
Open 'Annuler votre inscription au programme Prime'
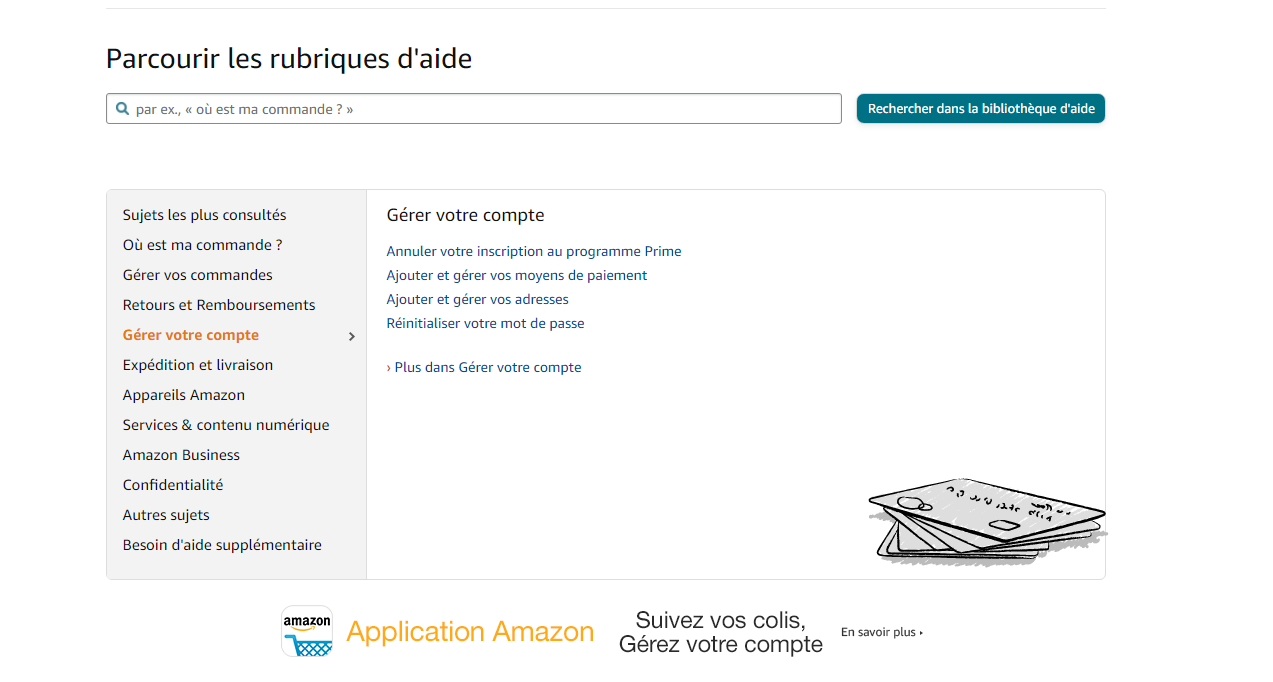(x=534, y=251)
